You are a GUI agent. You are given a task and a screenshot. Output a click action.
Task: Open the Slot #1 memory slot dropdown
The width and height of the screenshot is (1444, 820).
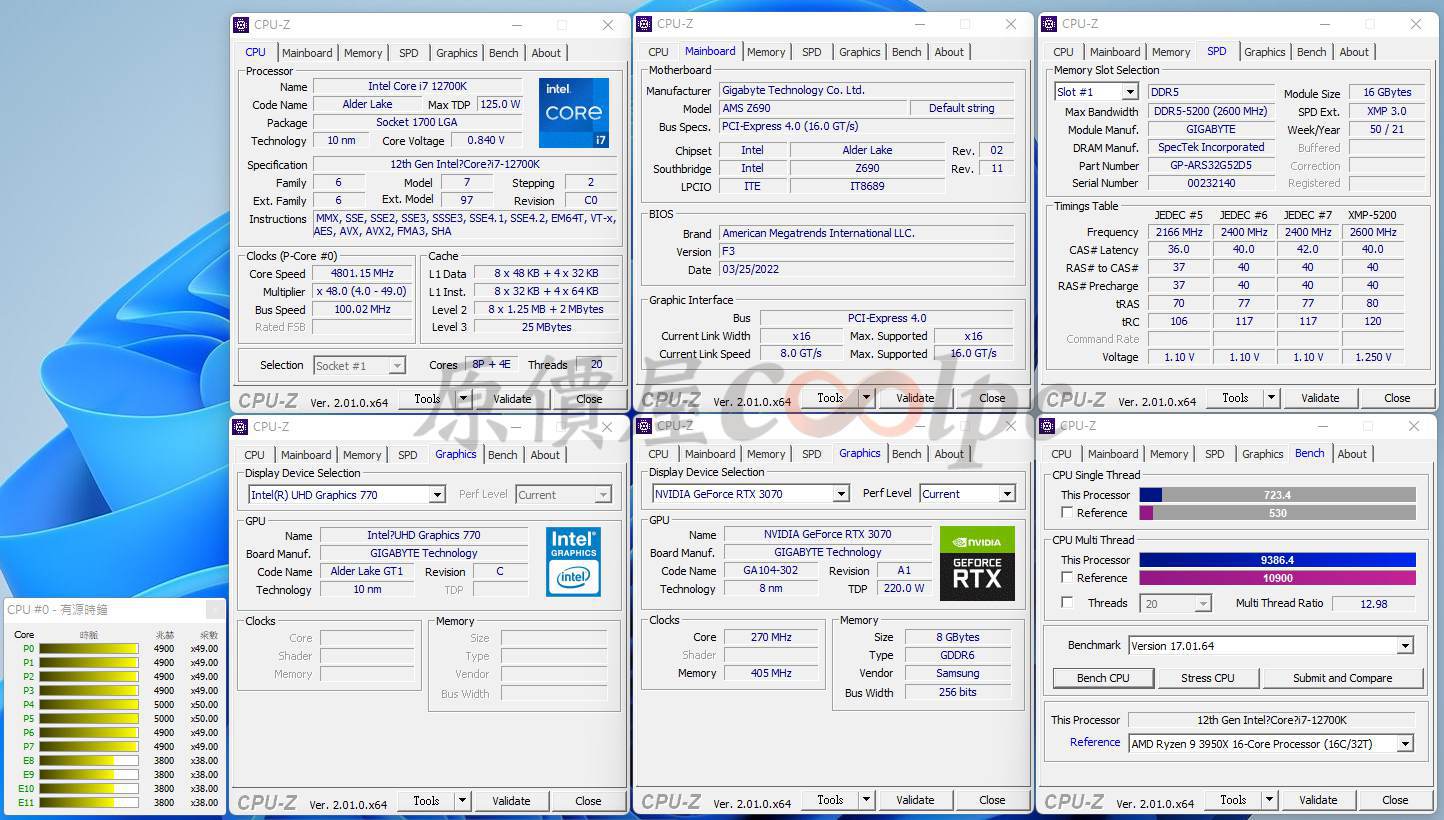(1130, 92)
